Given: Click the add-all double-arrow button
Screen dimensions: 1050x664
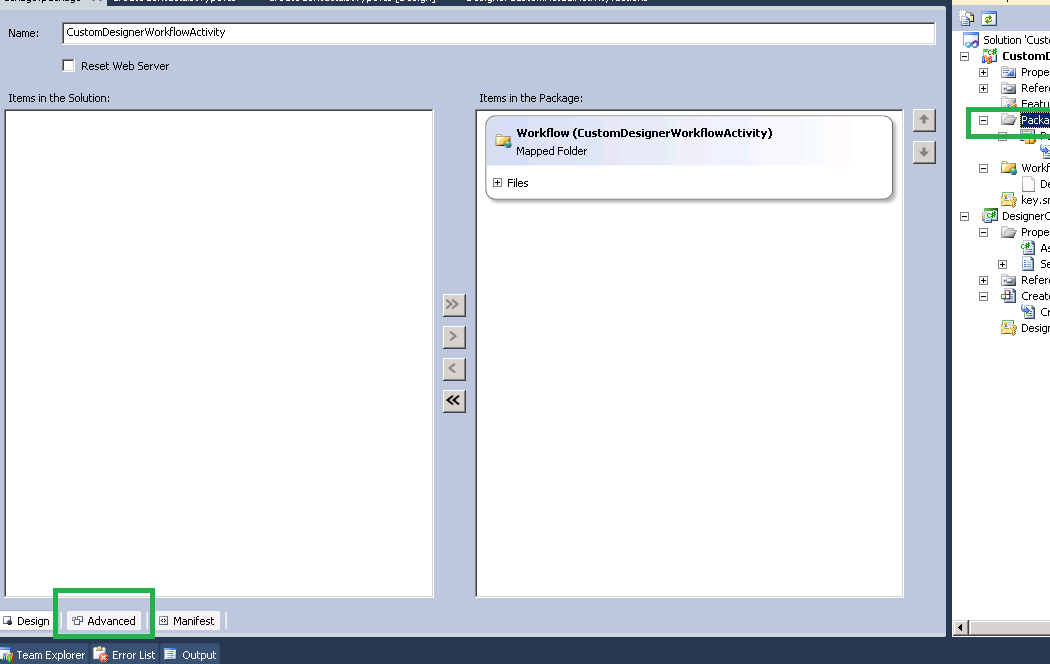Looking at the screenshot, I should 454,304.
